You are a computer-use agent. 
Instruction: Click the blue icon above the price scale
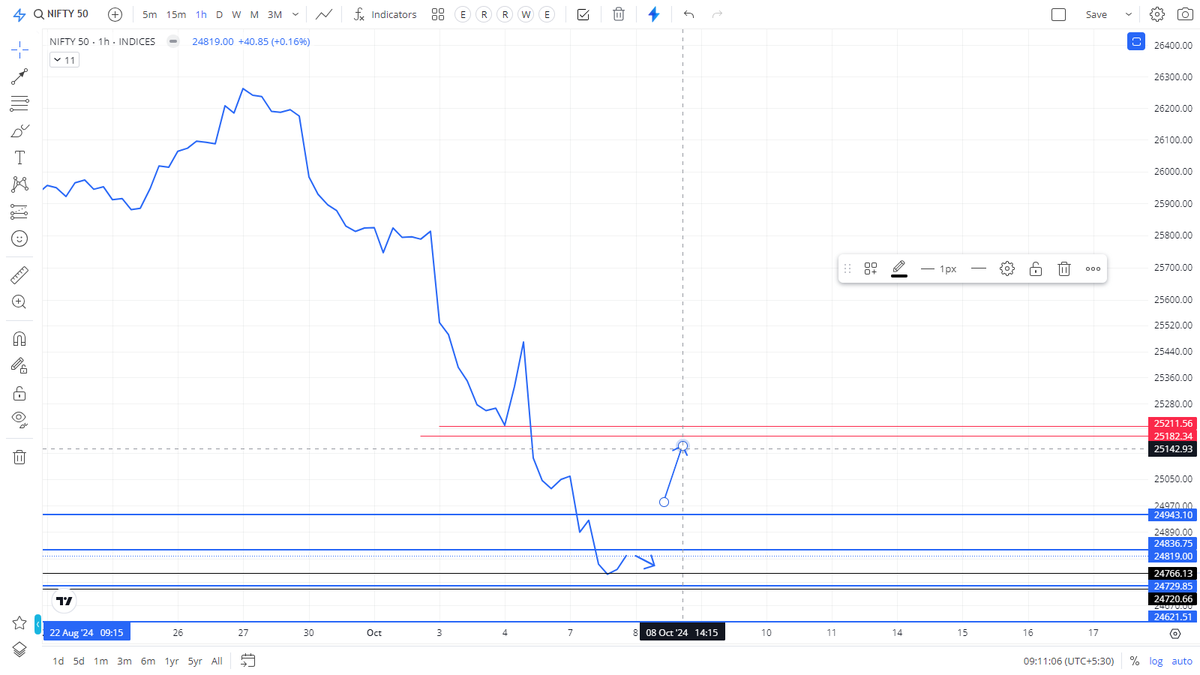pyautogui.click(x=1135, y=42)
